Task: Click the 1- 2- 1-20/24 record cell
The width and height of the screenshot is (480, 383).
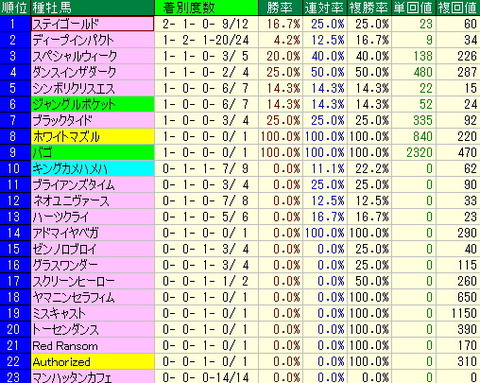Action: [x=206, y=40]
